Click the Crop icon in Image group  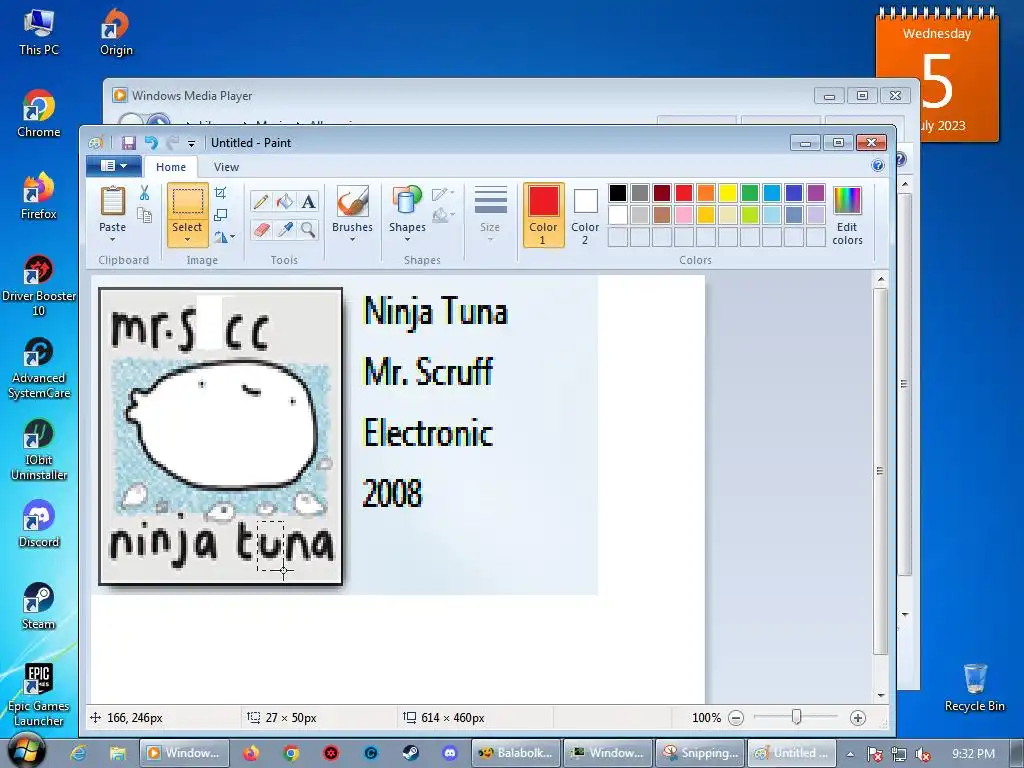tap(221, 193)
